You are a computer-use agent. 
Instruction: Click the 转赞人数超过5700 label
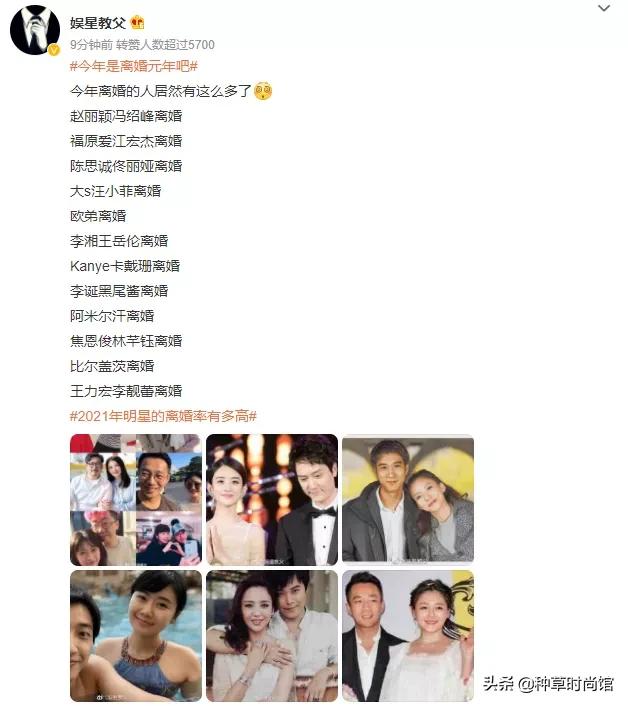click(165, 45)
